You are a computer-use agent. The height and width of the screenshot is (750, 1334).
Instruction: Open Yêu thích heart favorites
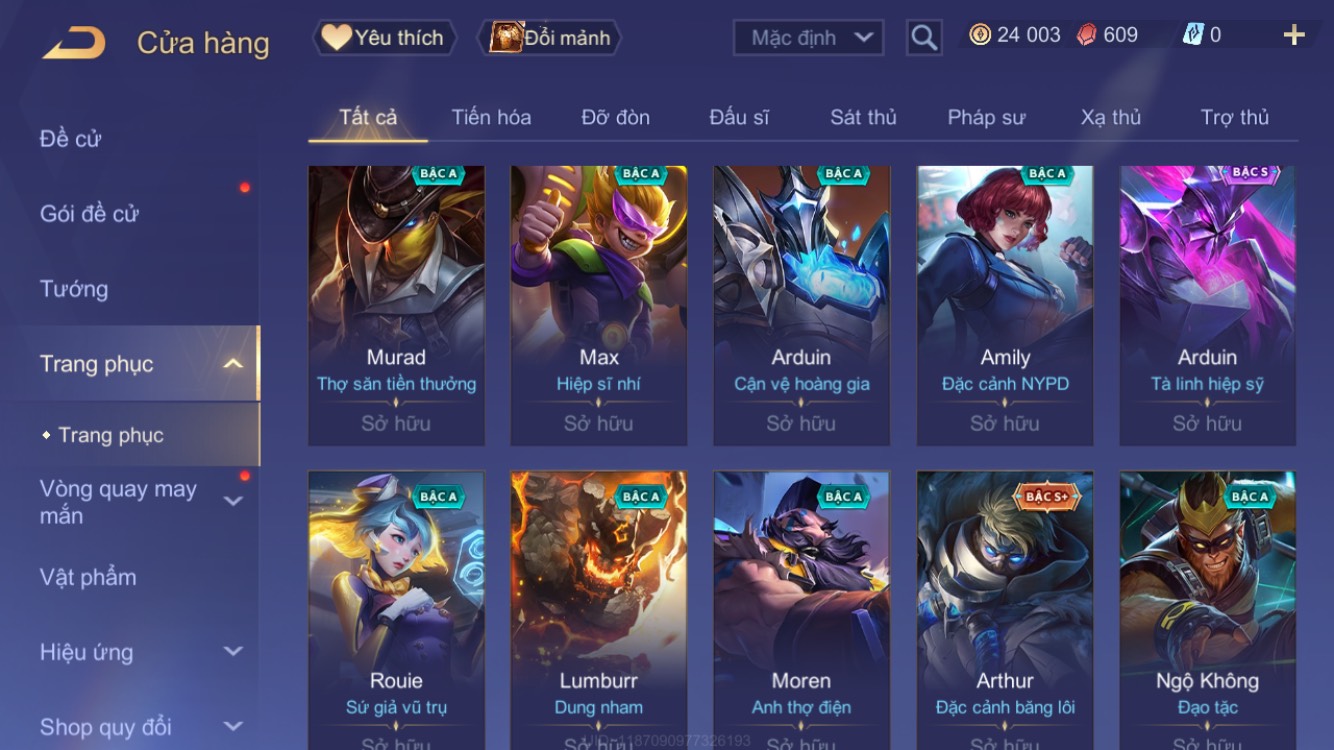(x=384, y=38)
